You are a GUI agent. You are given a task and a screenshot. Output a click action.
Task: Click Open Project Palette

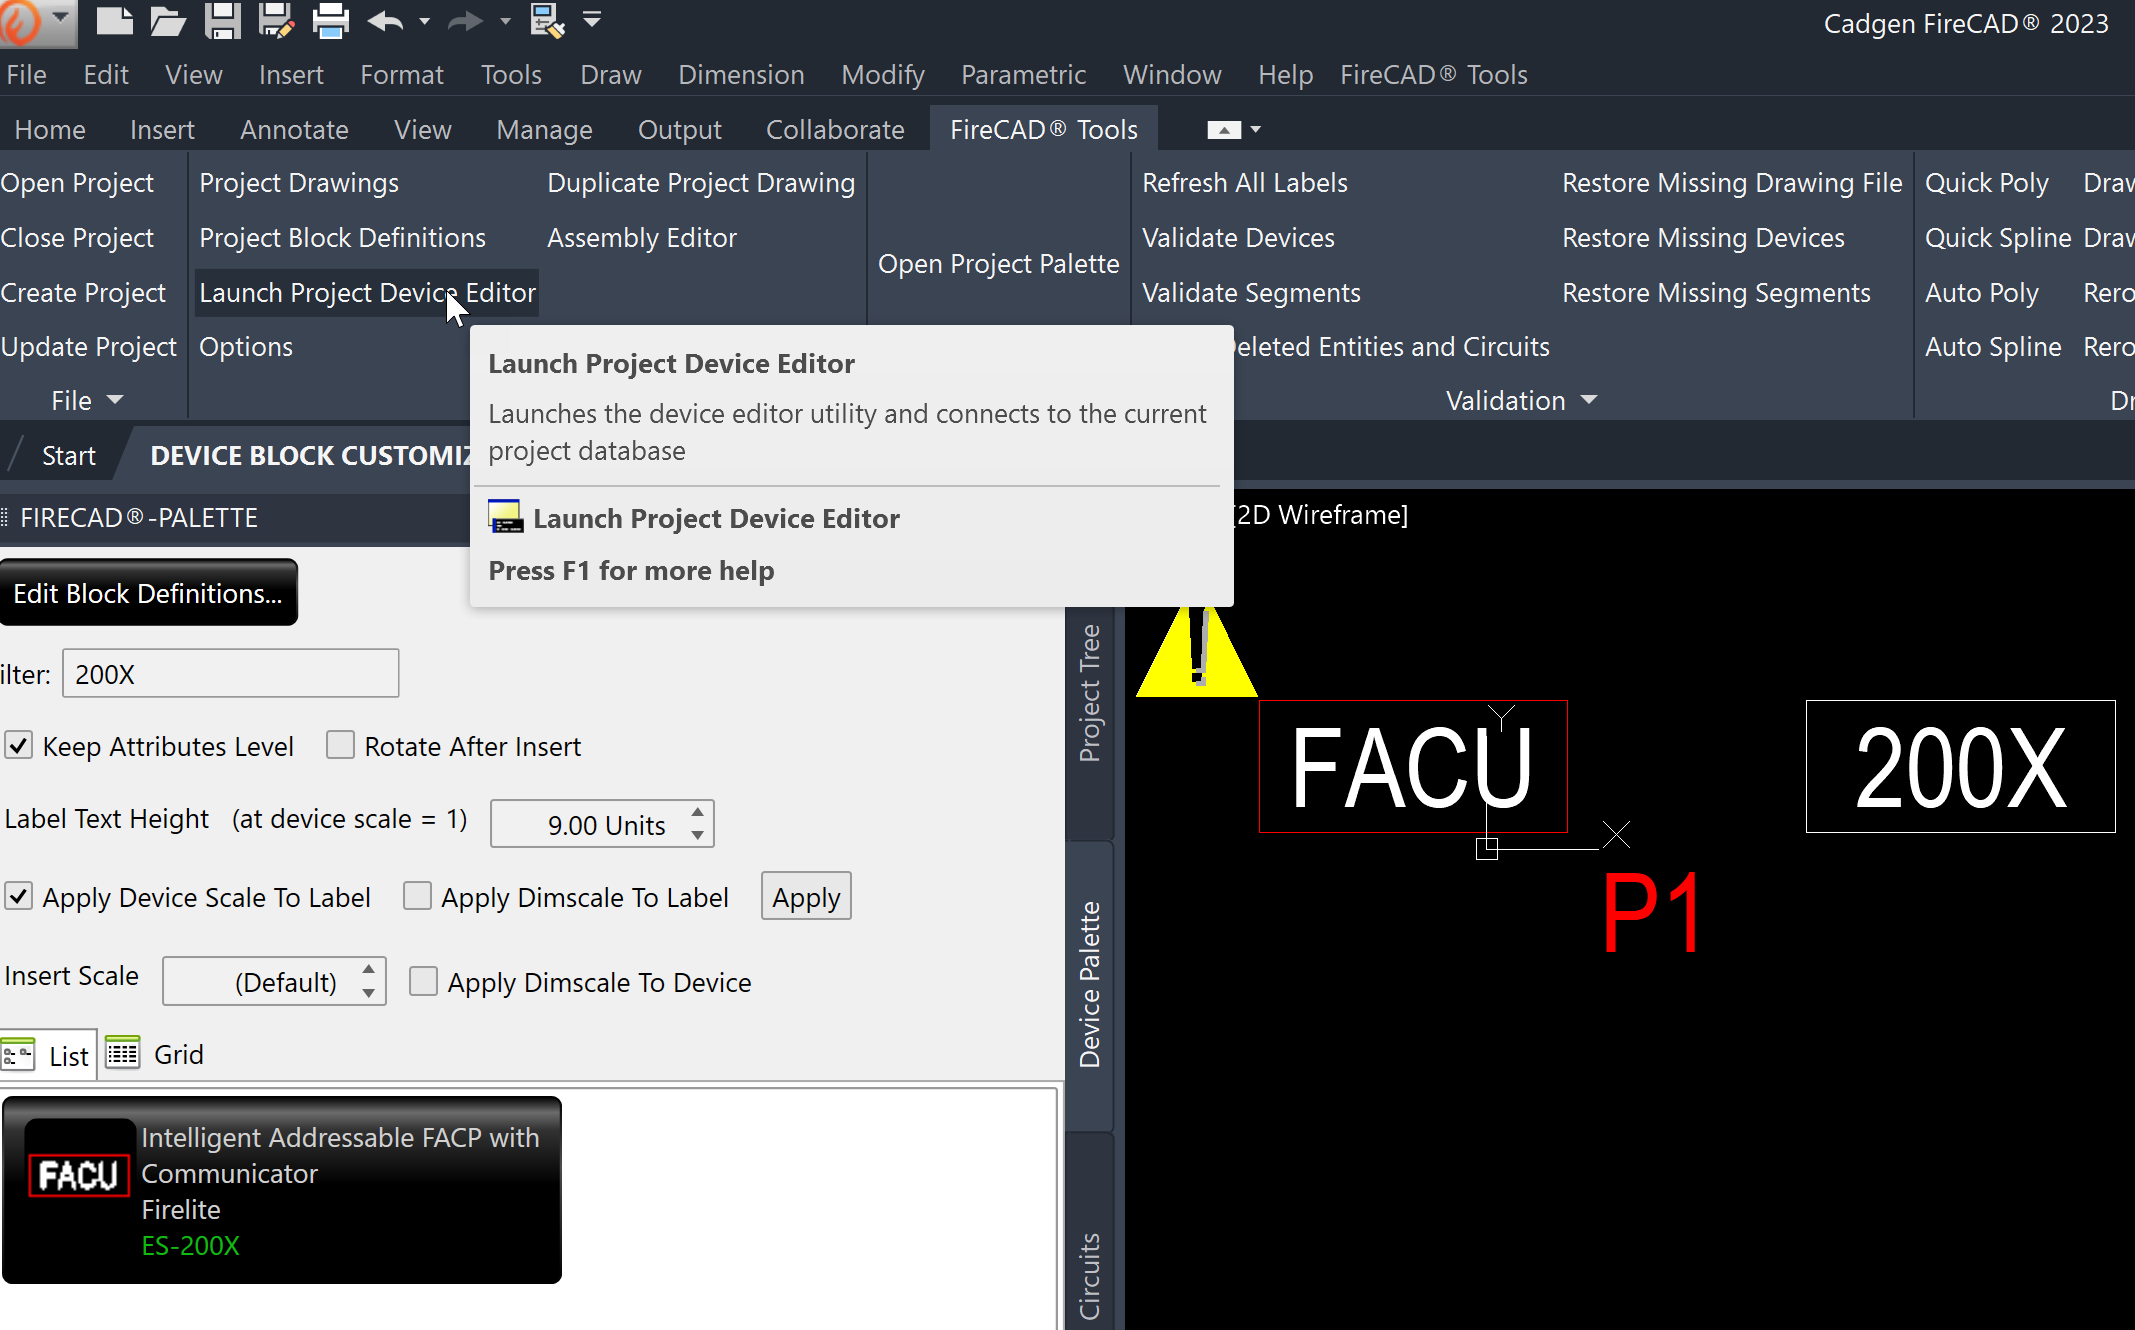(998, 263)
